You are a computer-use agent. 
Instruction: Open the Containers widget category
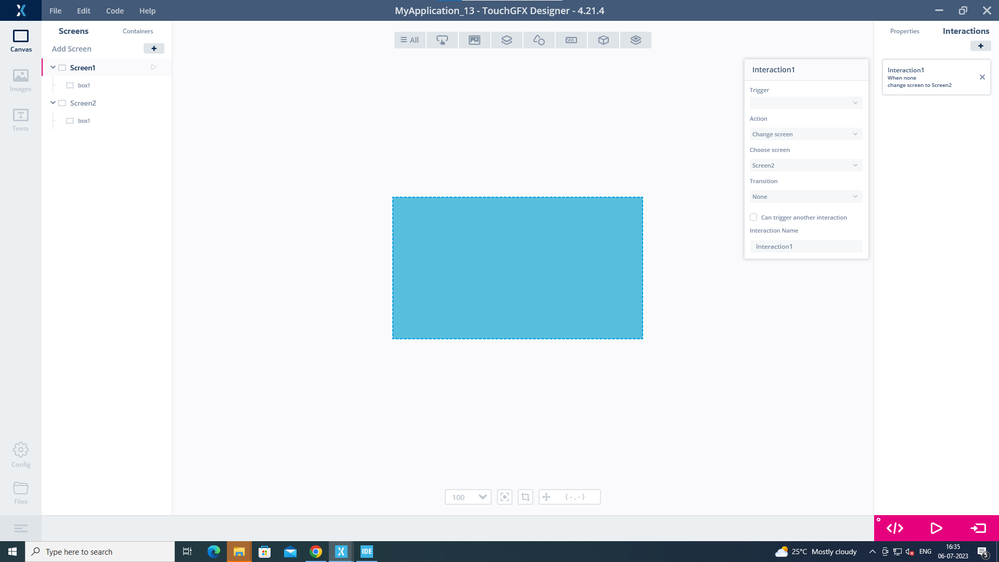(507, 40)
